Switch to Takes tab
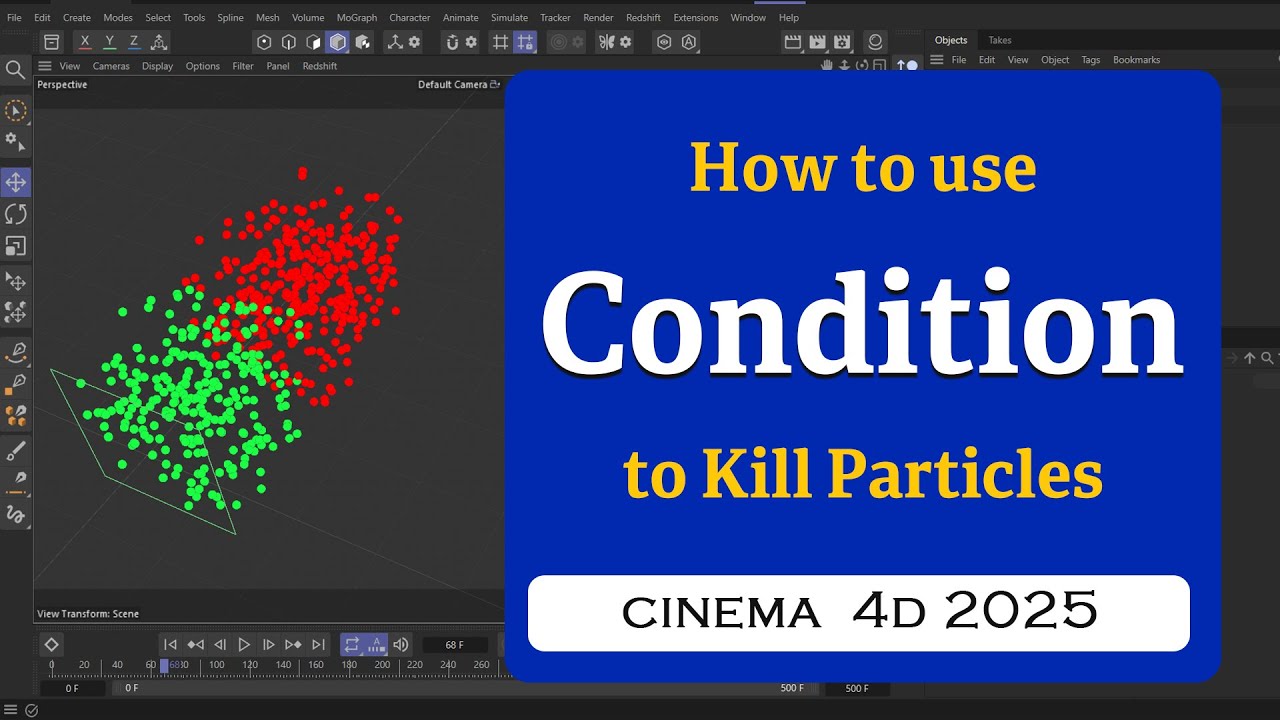The image size is (1280, 720). tap(1000, 40)
